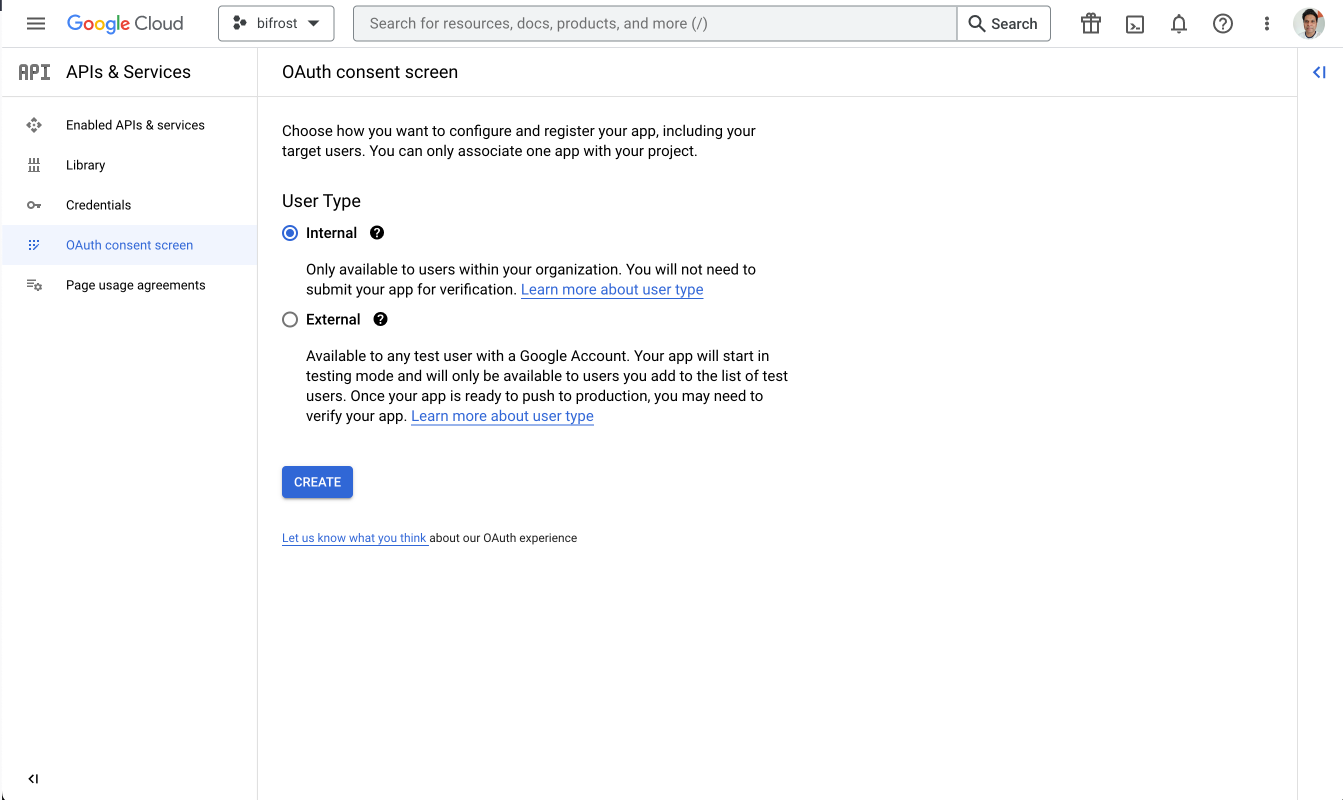Select OAuth consent screen in sidebar
Image resolution: width=1343 pixels, height=800 pixels.
point(129,245)
